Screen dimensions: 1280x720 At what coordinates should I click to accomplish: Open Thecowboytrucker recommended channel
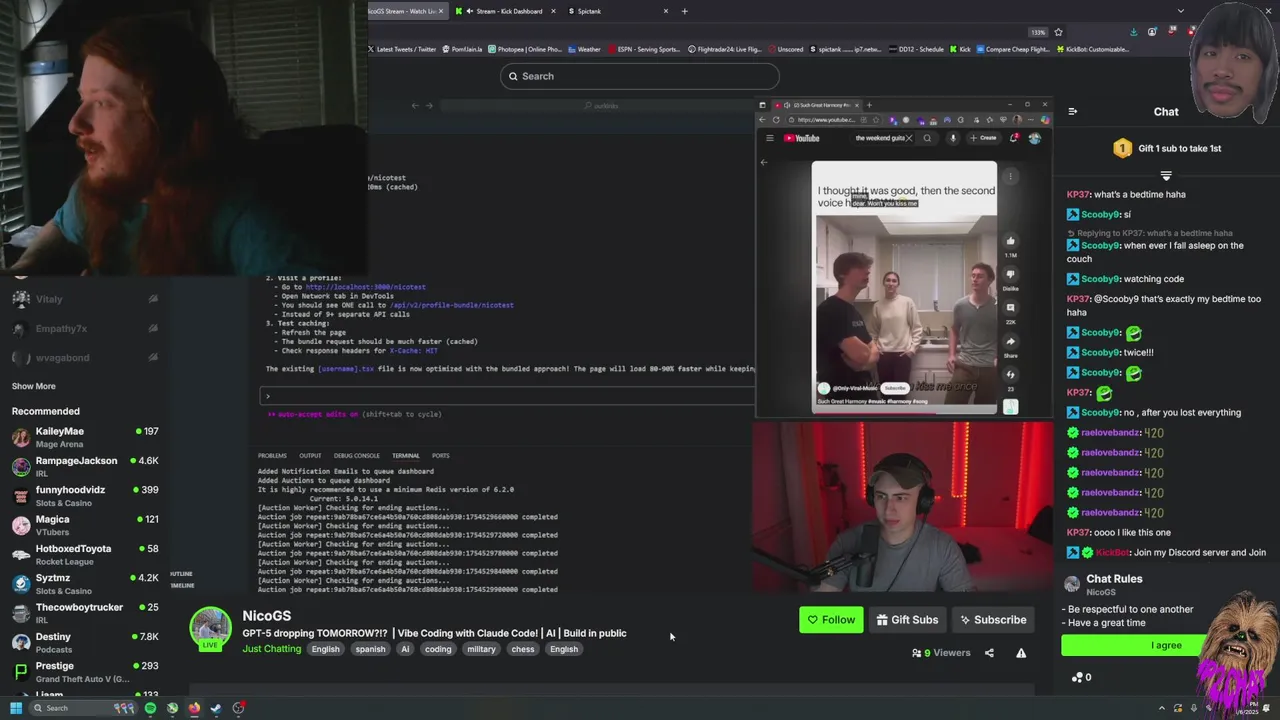85,613
